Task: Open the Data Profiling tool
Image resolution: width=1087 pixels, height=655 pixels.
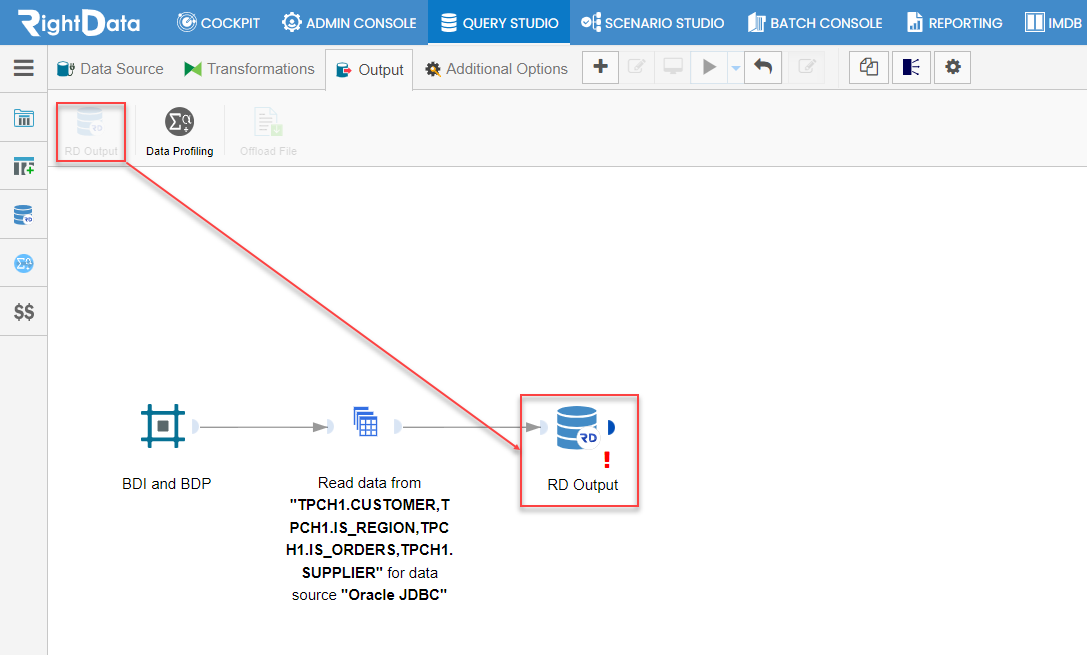Action: tap(179, 130)
